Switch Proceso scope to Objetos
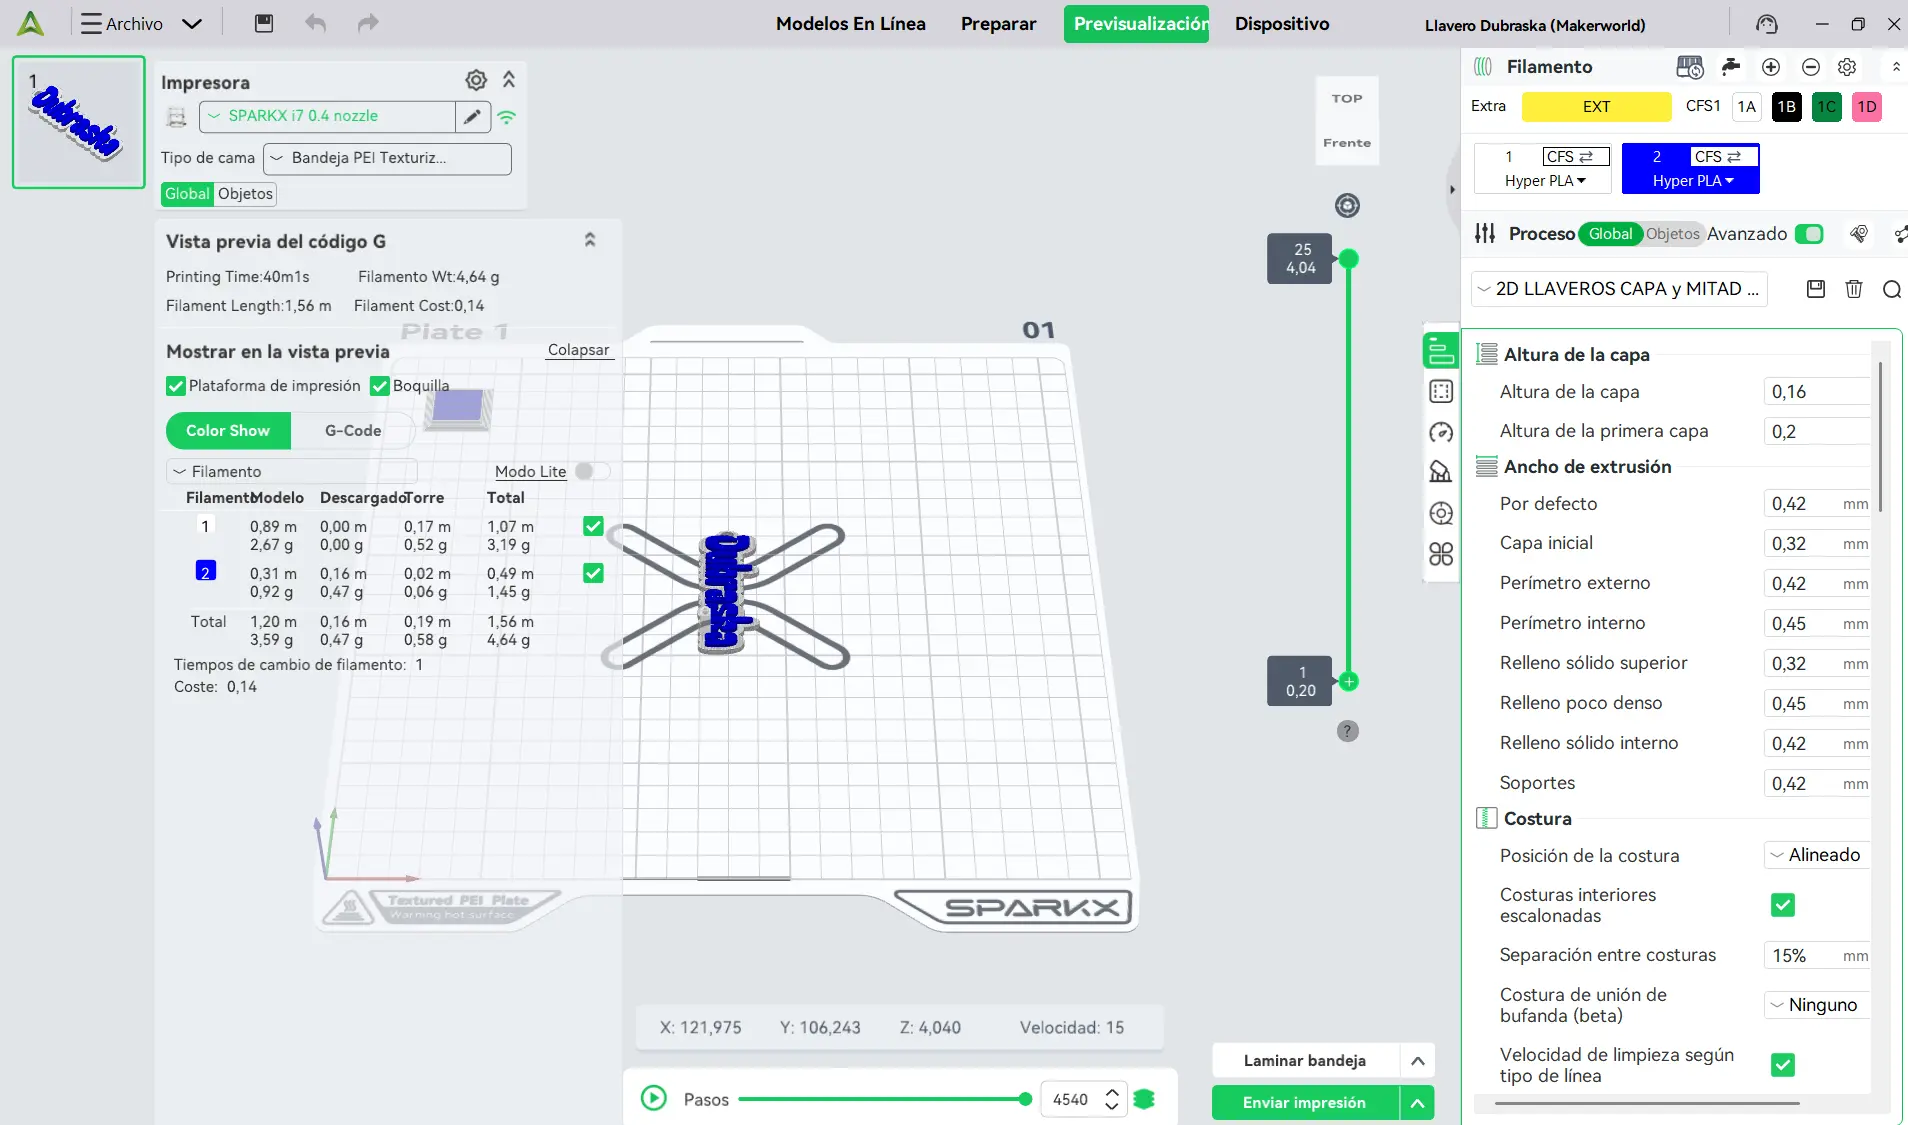This screenshot has height=1125, width=1908. coord(1672,234)
